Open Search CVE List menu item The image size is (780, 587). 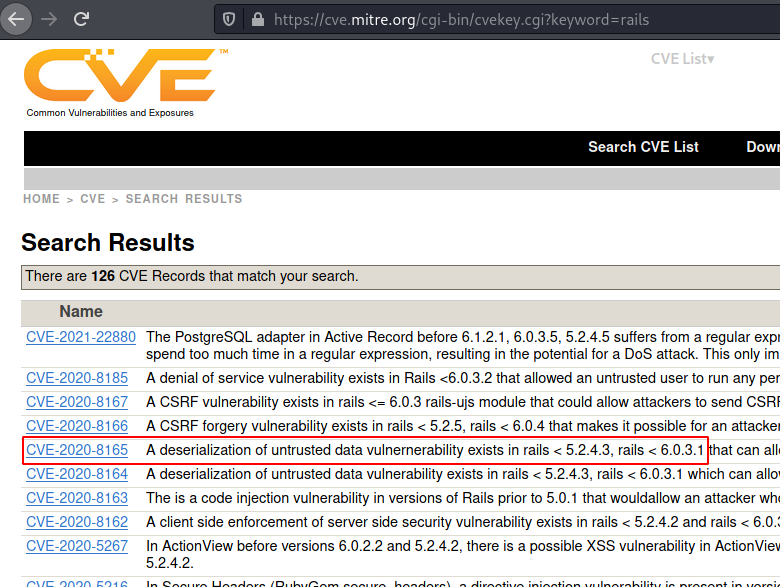pyautogui.click(x=643, y=147)
